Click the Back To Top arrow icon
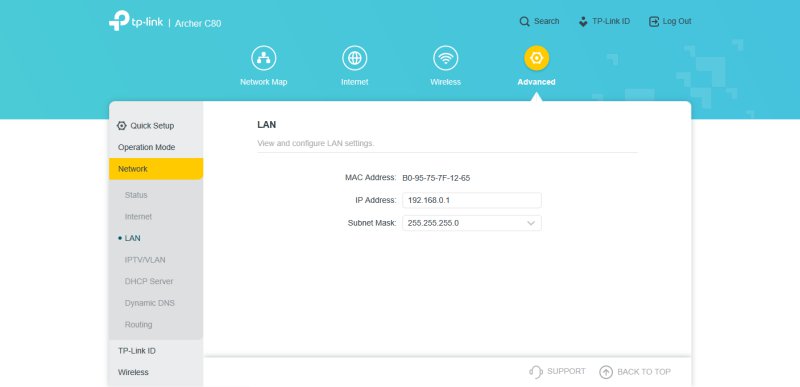The image size is (800, 387). click(x=606, y=372)
